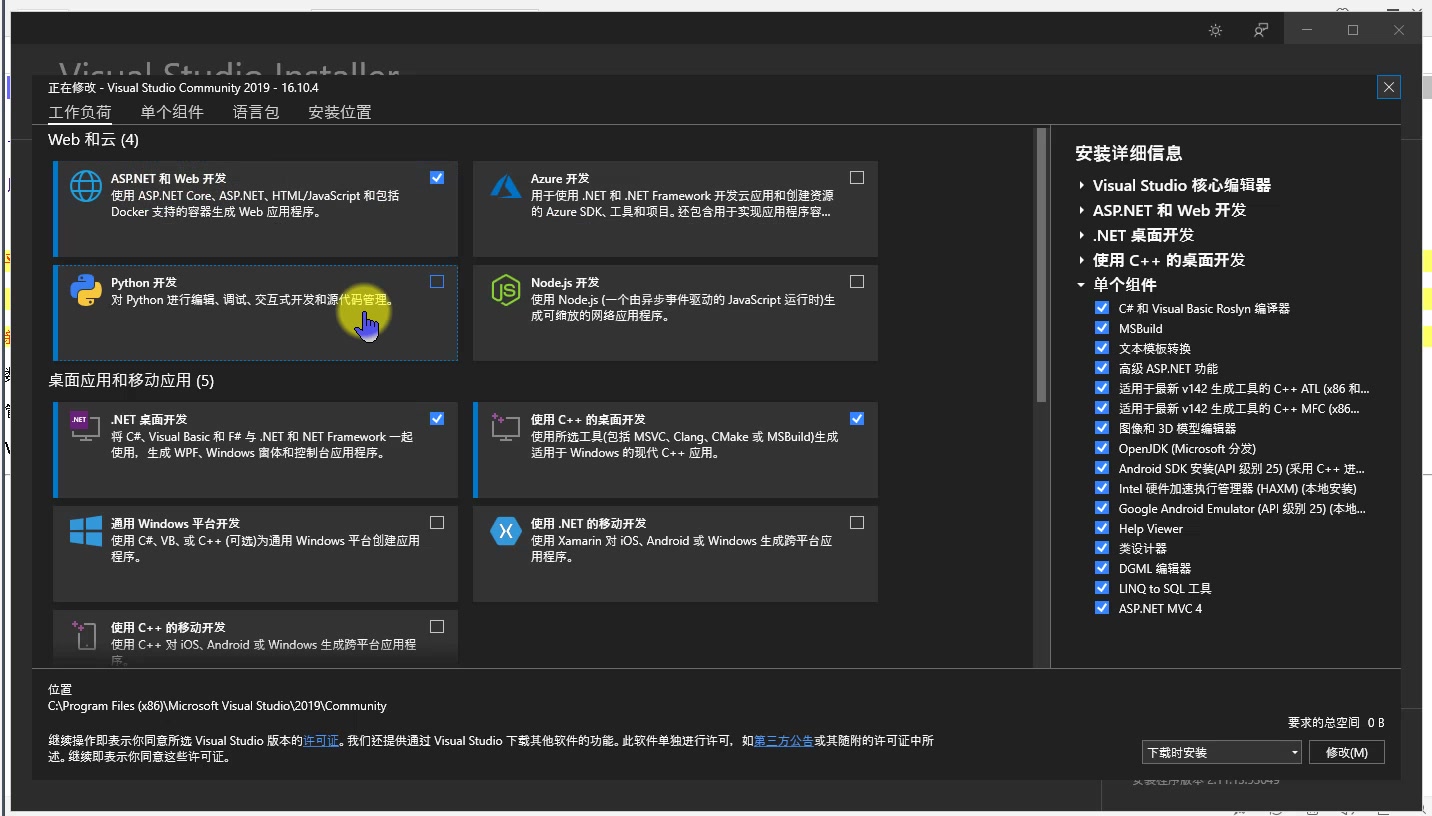Image resolution: width=1432 pixels, height=816 pixels.
Task: Expand .NET 桌面开发 install details
Action: point(1082,235)
